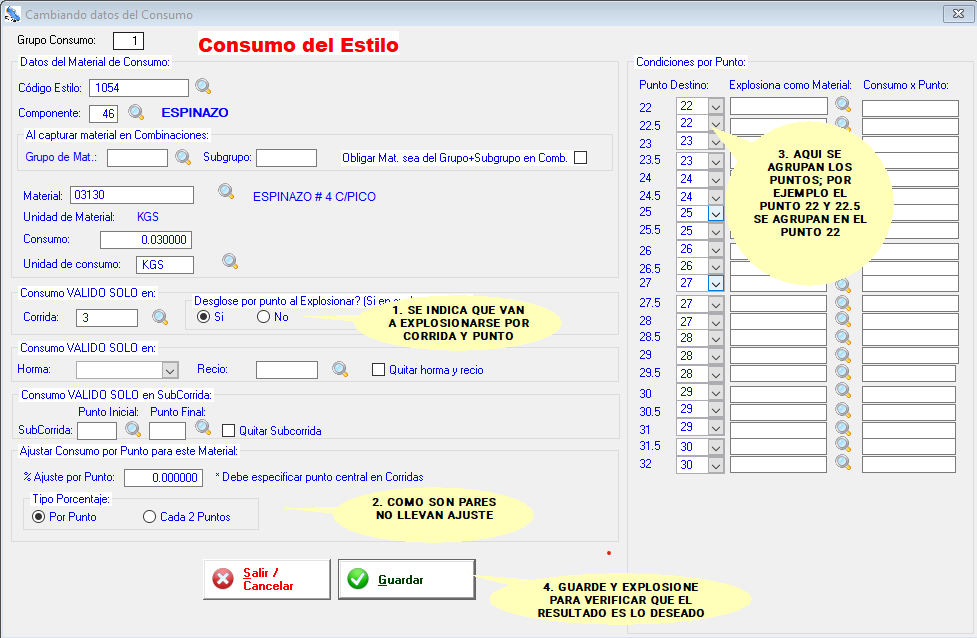This screenshot has height=638, width=977.
Task: Open material search for punto 27.5 row
Action: click(843, 303)
